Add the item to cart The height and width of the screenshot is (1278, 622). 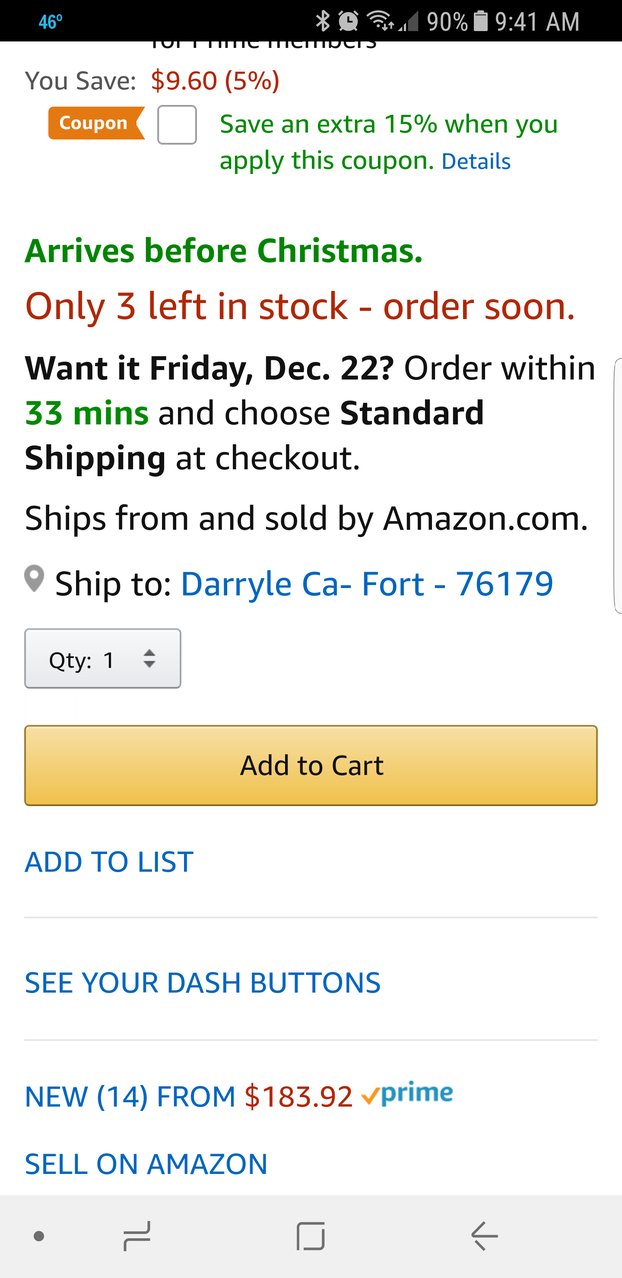tap(311, 765)
